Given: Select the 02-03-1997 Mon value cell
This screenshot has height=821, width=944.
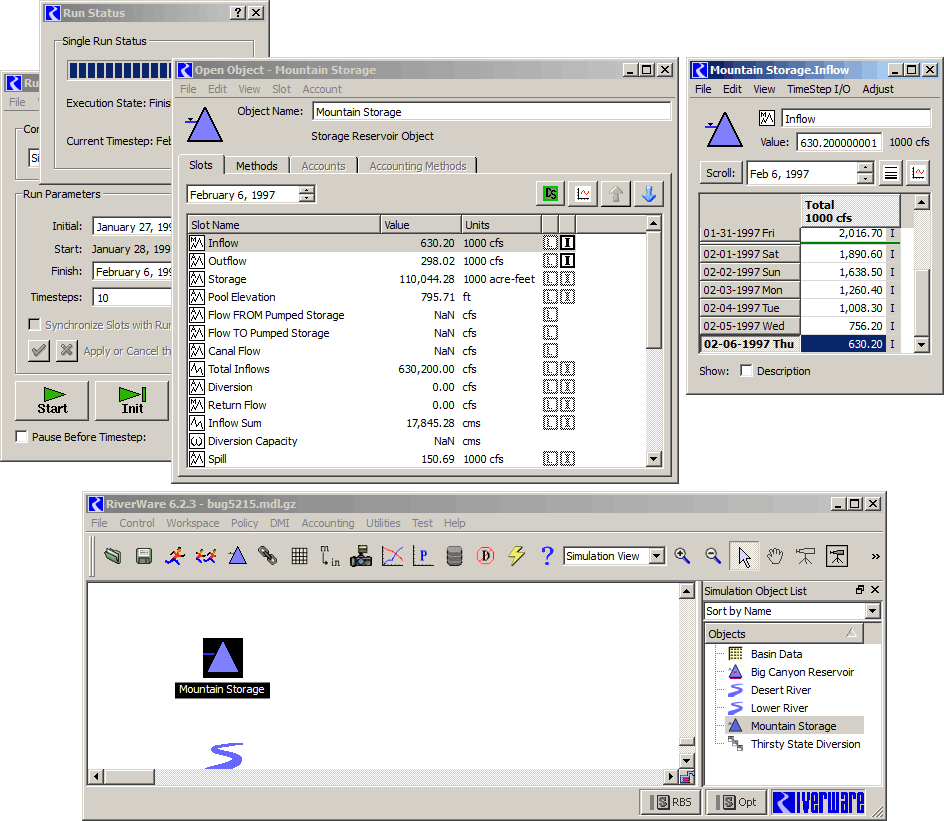Looking at the screenshot, I should point(843,290).
